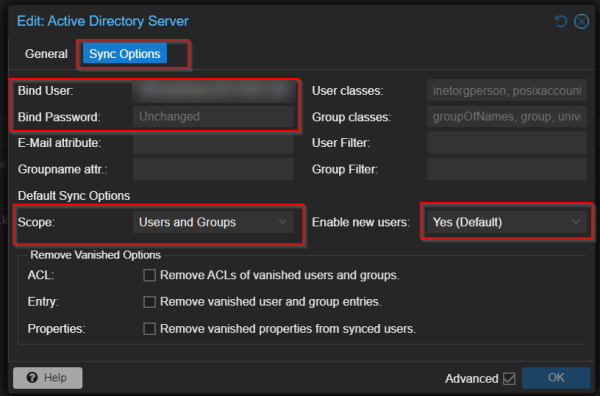Click the reset form icon
This screenshot has height=396, width=600.
(561, 21)
